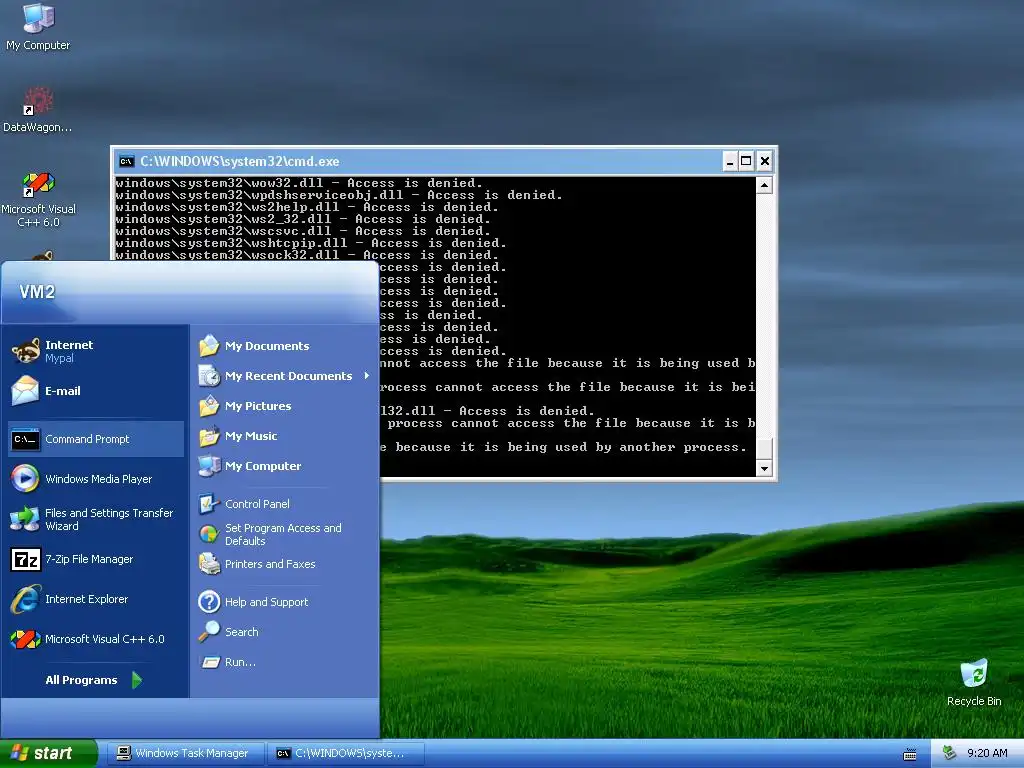Image resolution: width=1024 pixels, height=768 pixels.
Task: Click the ws2_32.dll output line
Action: [x=303, y=219]
